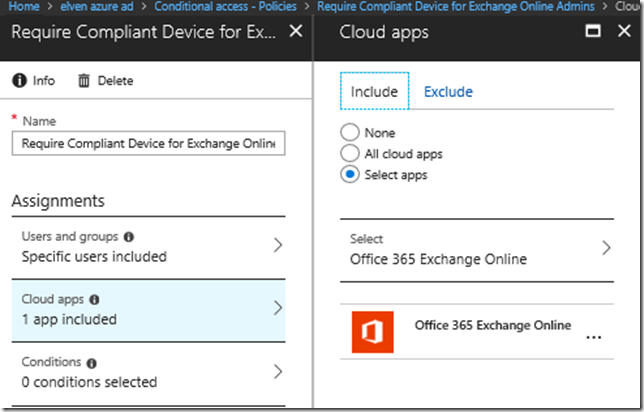
Task: Click info icon next to Cloud apps label
Action: tap(94, 299)
